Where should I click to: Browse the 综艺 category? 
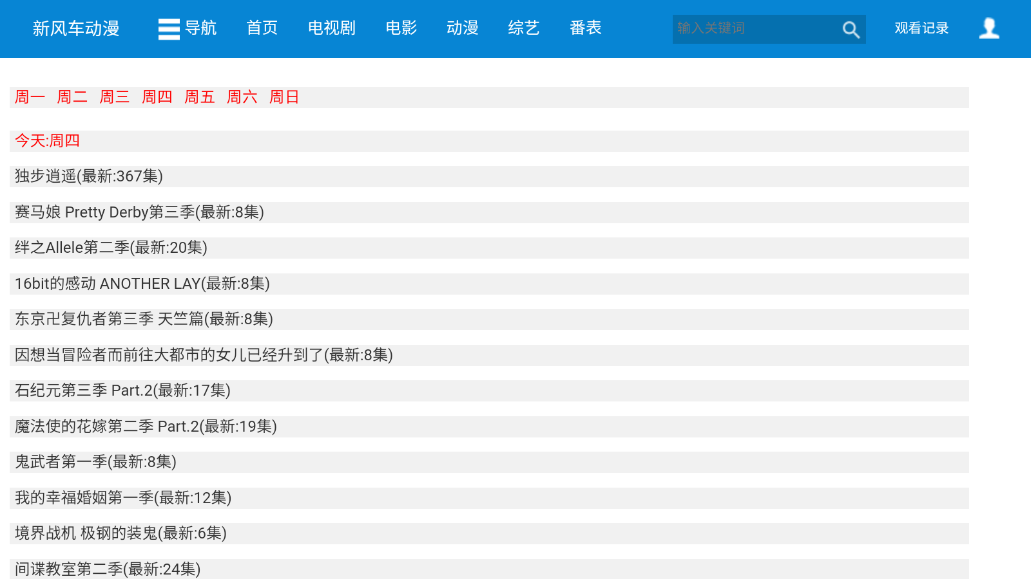523,28
